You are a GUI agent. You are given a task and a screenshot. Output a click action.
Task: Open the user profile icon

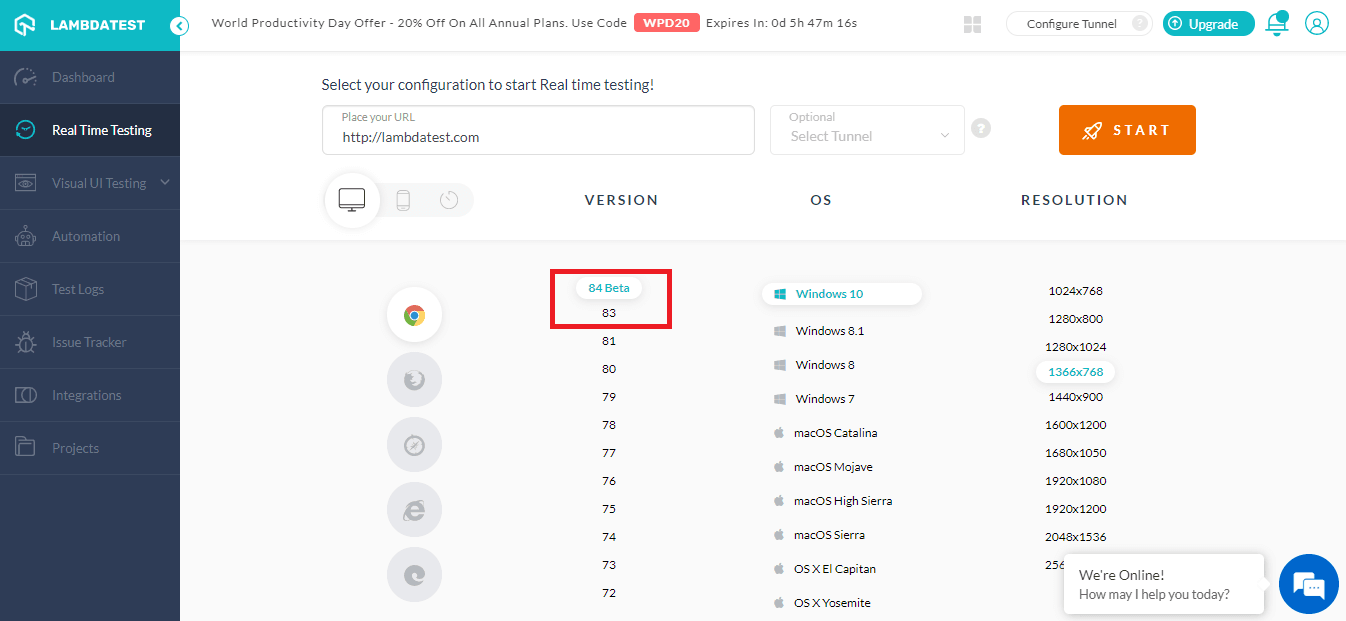click(x=1316, y=23)
